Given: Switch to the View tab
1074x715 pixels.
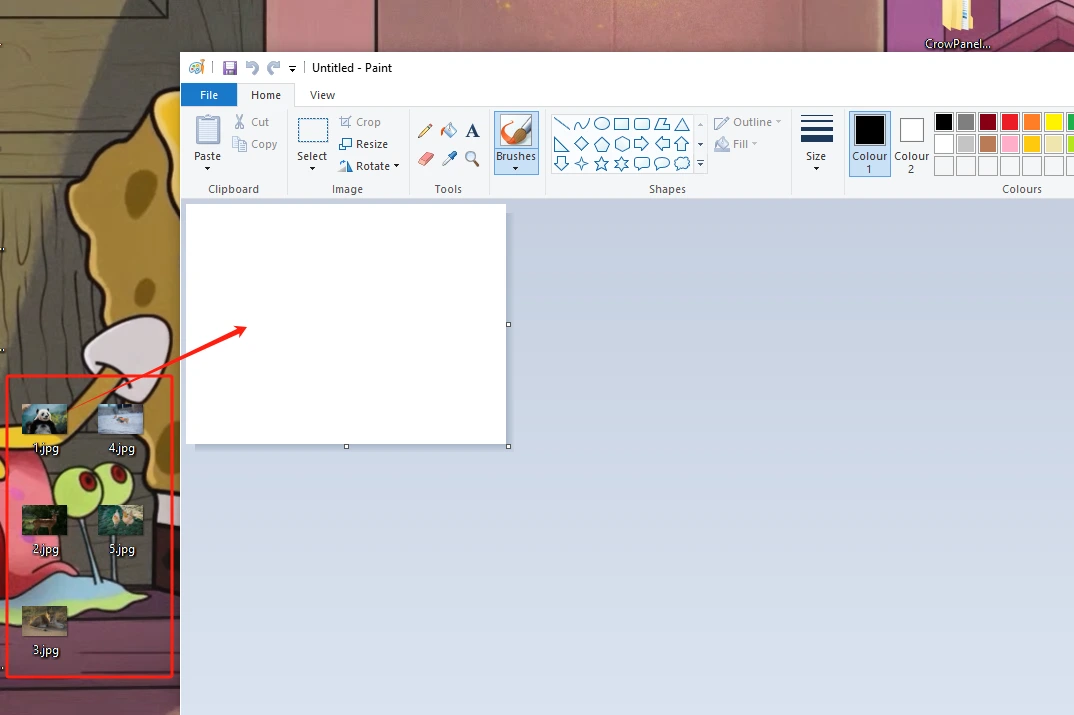Looking at the screenshot, I should (322, 95).
